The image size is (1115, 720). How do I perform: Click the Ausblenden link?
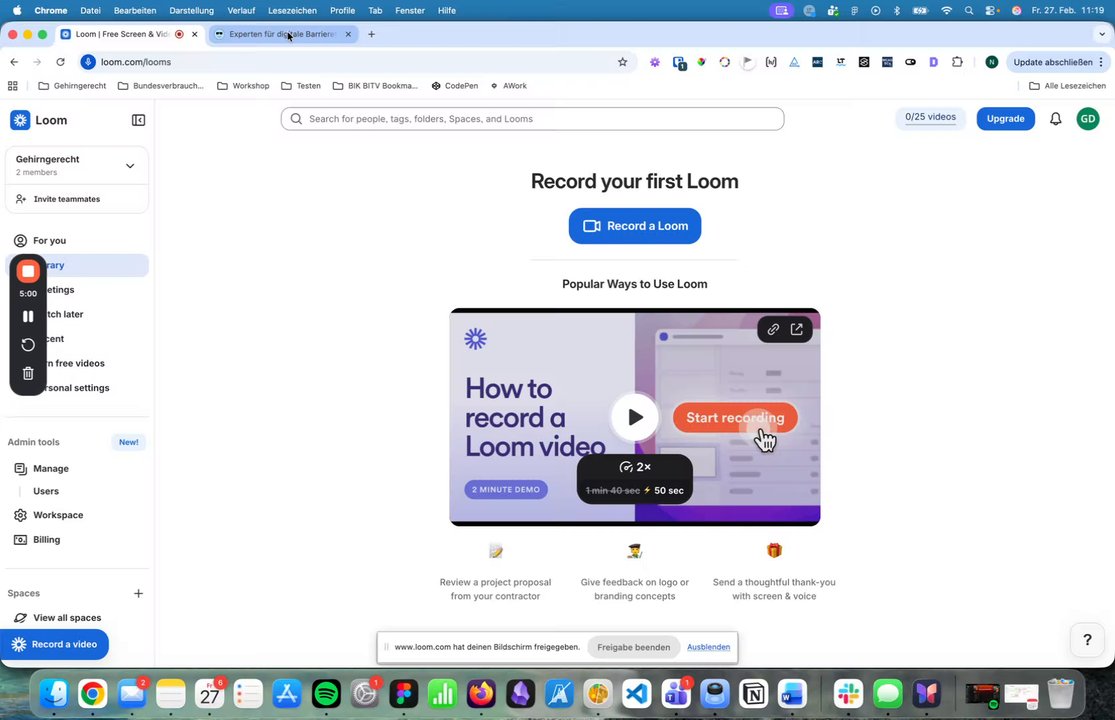pos(708,648)
